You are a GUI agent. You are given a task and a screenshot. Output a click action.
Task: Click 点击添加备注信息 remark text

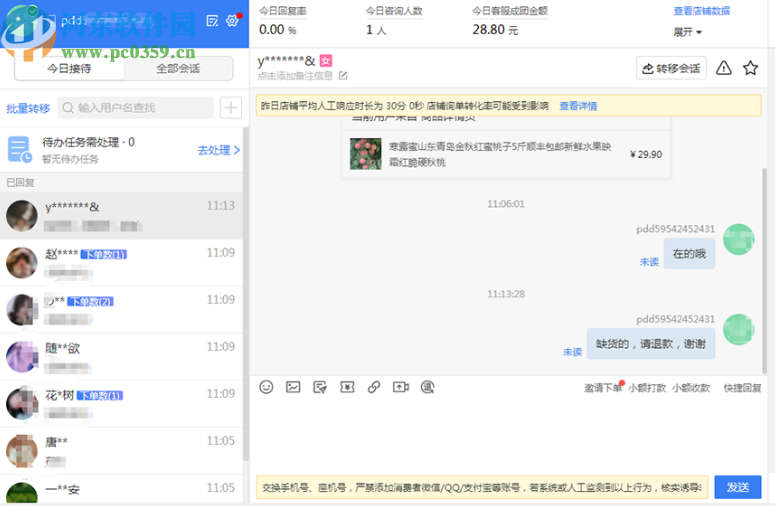click(295, 76)
